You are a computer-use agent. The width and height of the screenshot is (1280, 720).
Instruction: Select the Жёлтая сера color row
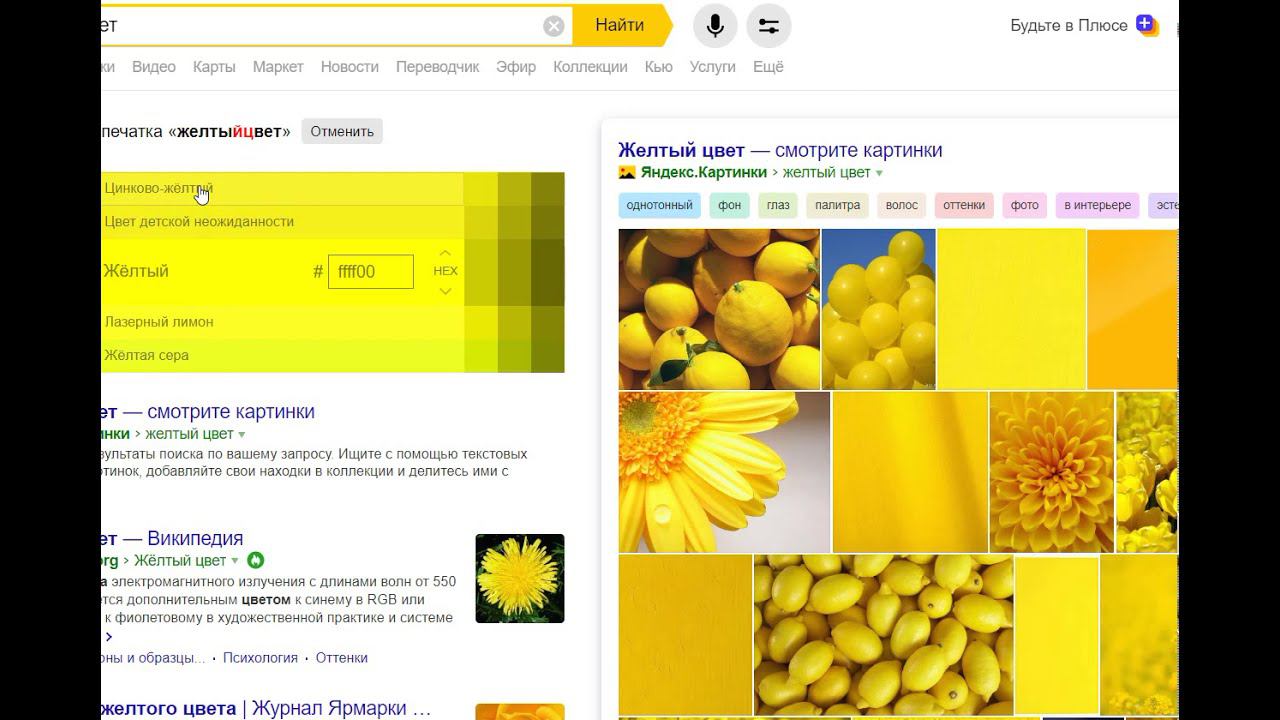(x=282, y=355)
